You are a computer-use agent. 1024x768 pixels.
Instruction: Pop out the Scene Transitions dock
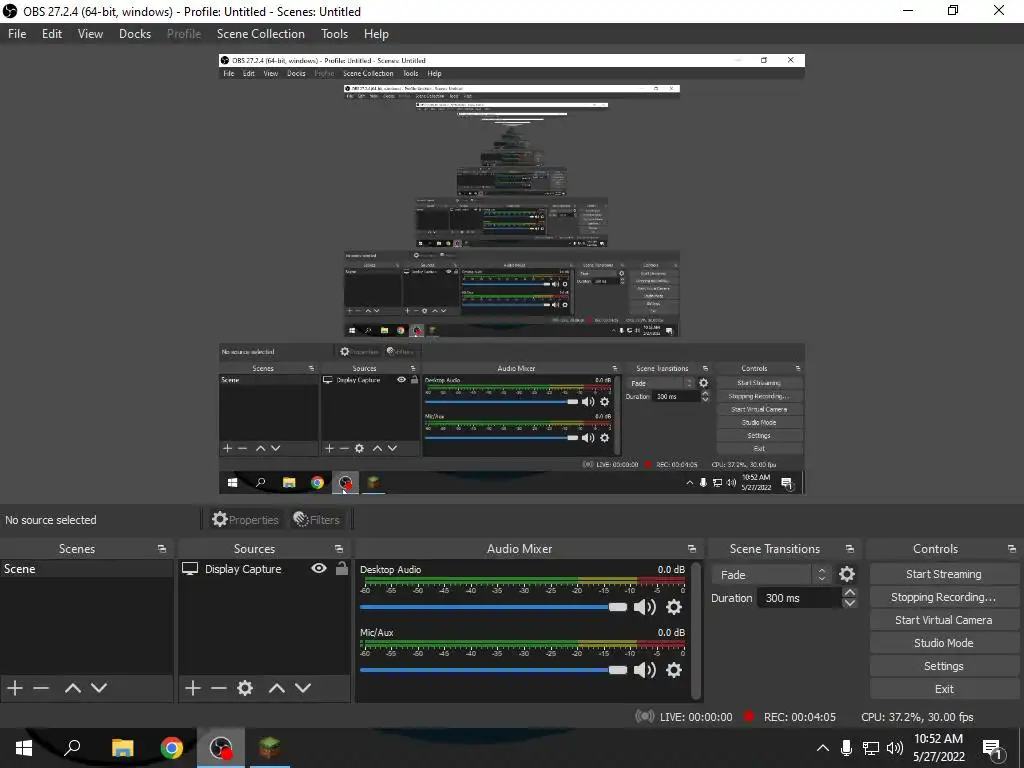point(850,549)
